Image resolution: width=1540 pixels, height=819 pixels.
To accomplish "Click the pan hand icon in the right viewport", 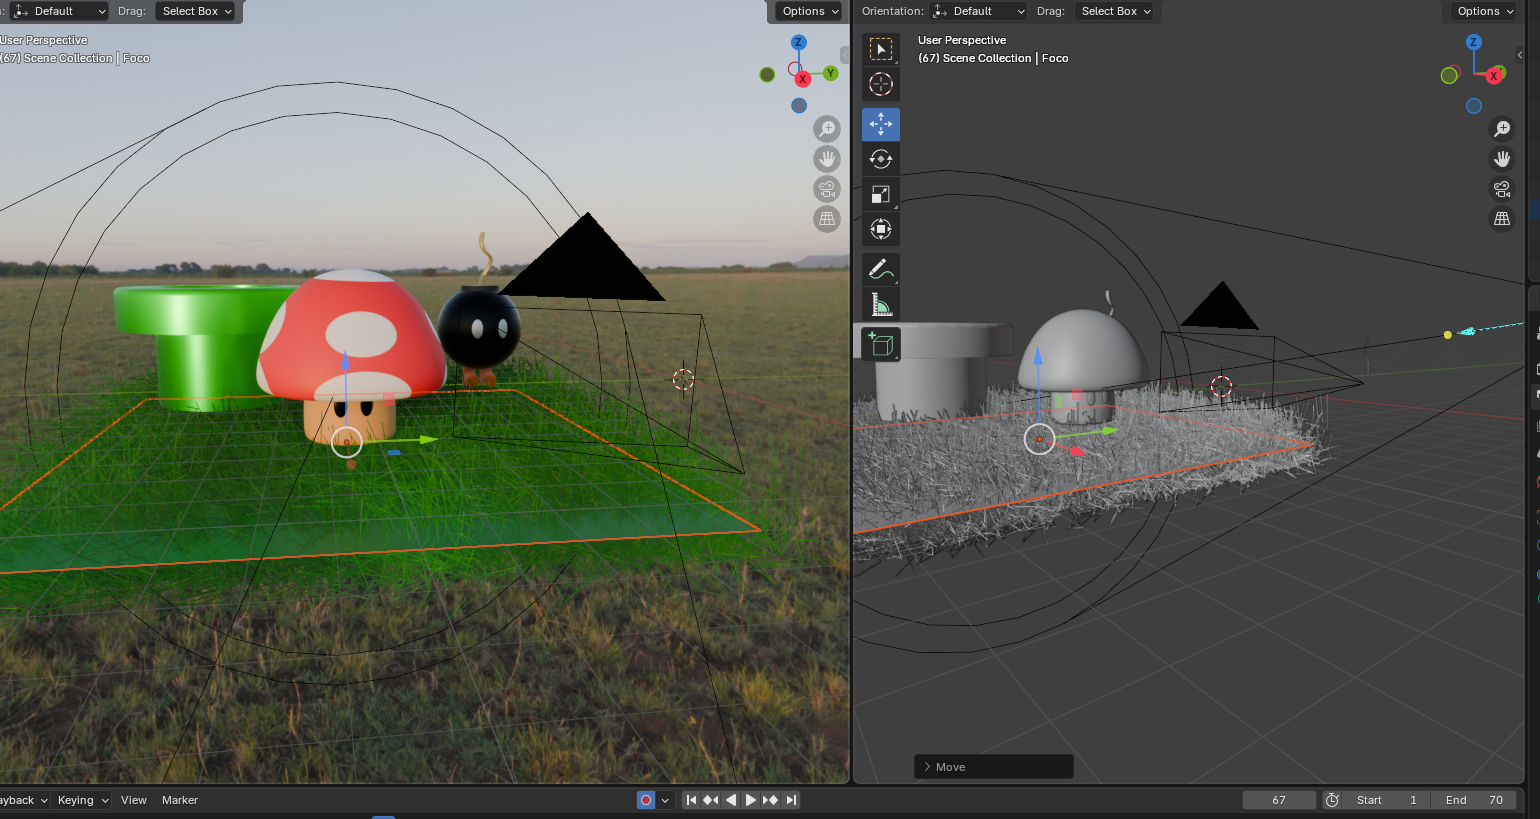I will pos(1502,159).
